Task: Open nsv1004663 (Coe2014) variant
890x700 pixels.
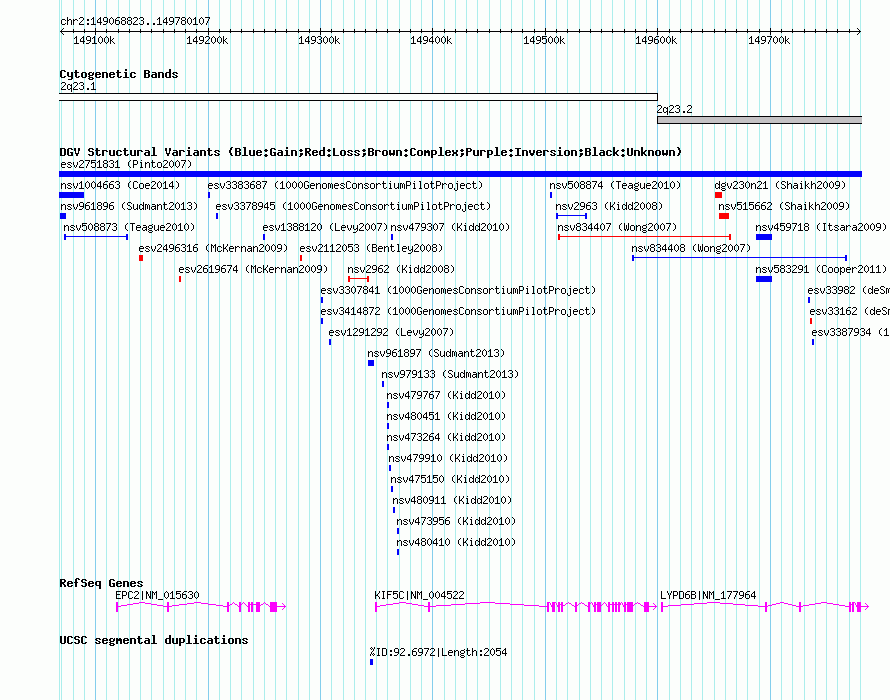Action: (x=120, y=185)
